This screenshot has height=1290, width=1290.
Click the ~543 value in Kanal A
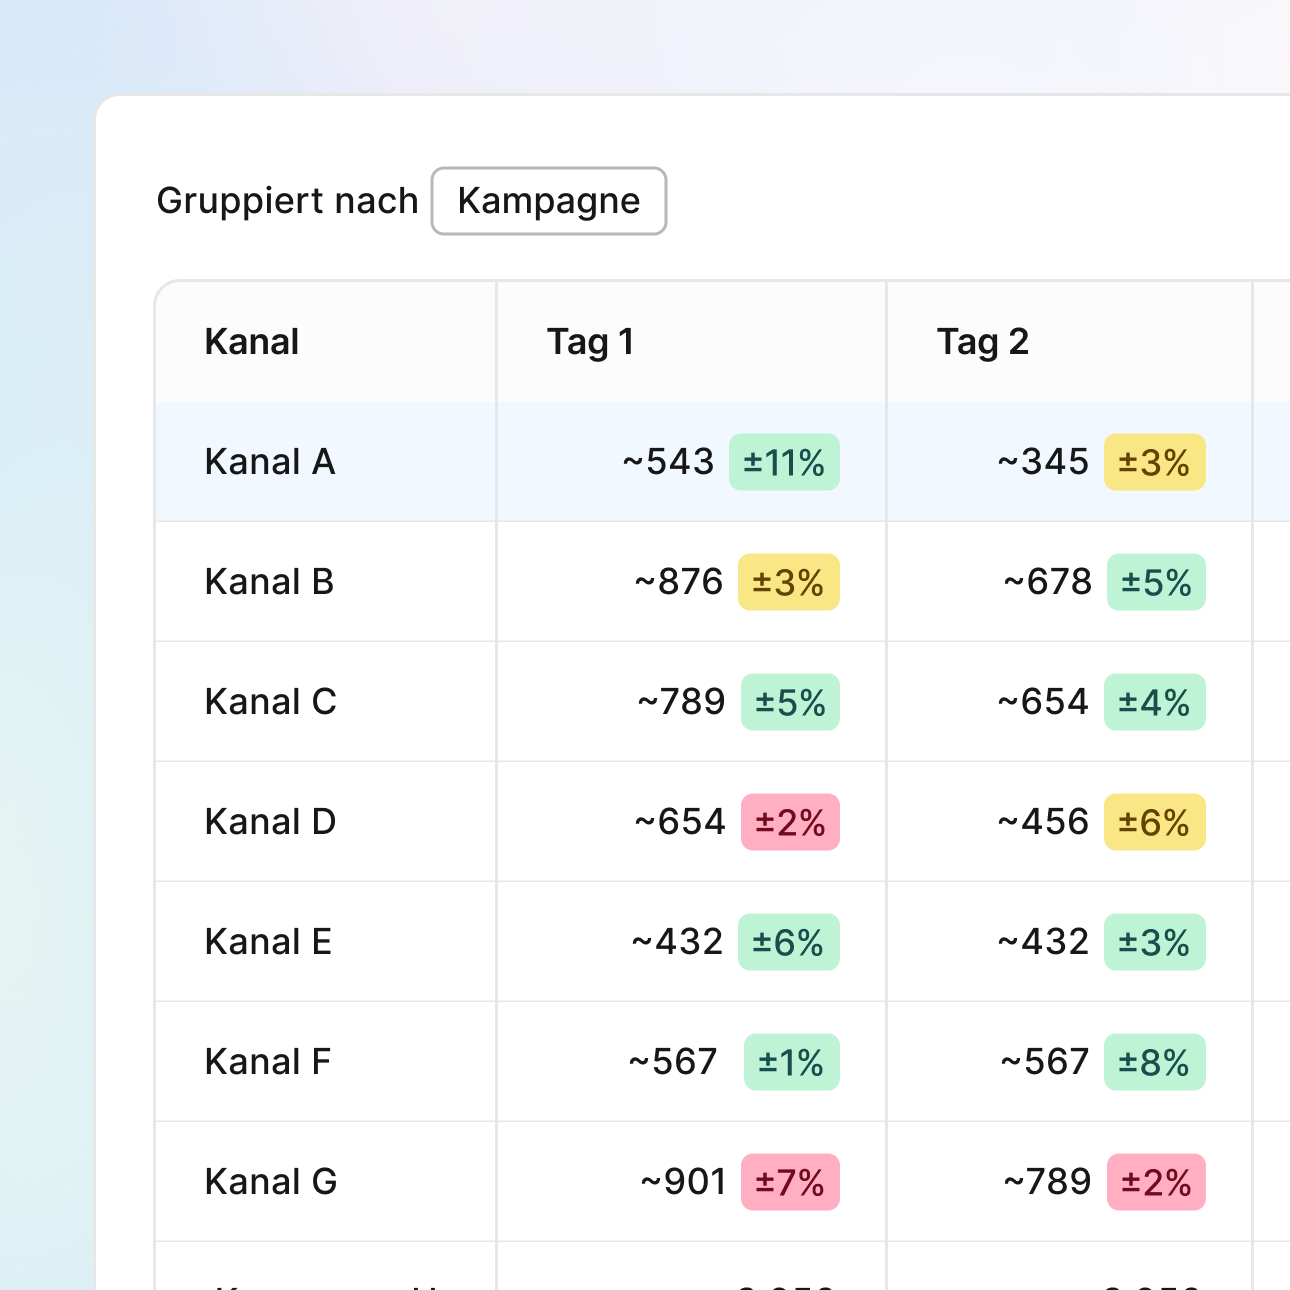coord(668,462)
